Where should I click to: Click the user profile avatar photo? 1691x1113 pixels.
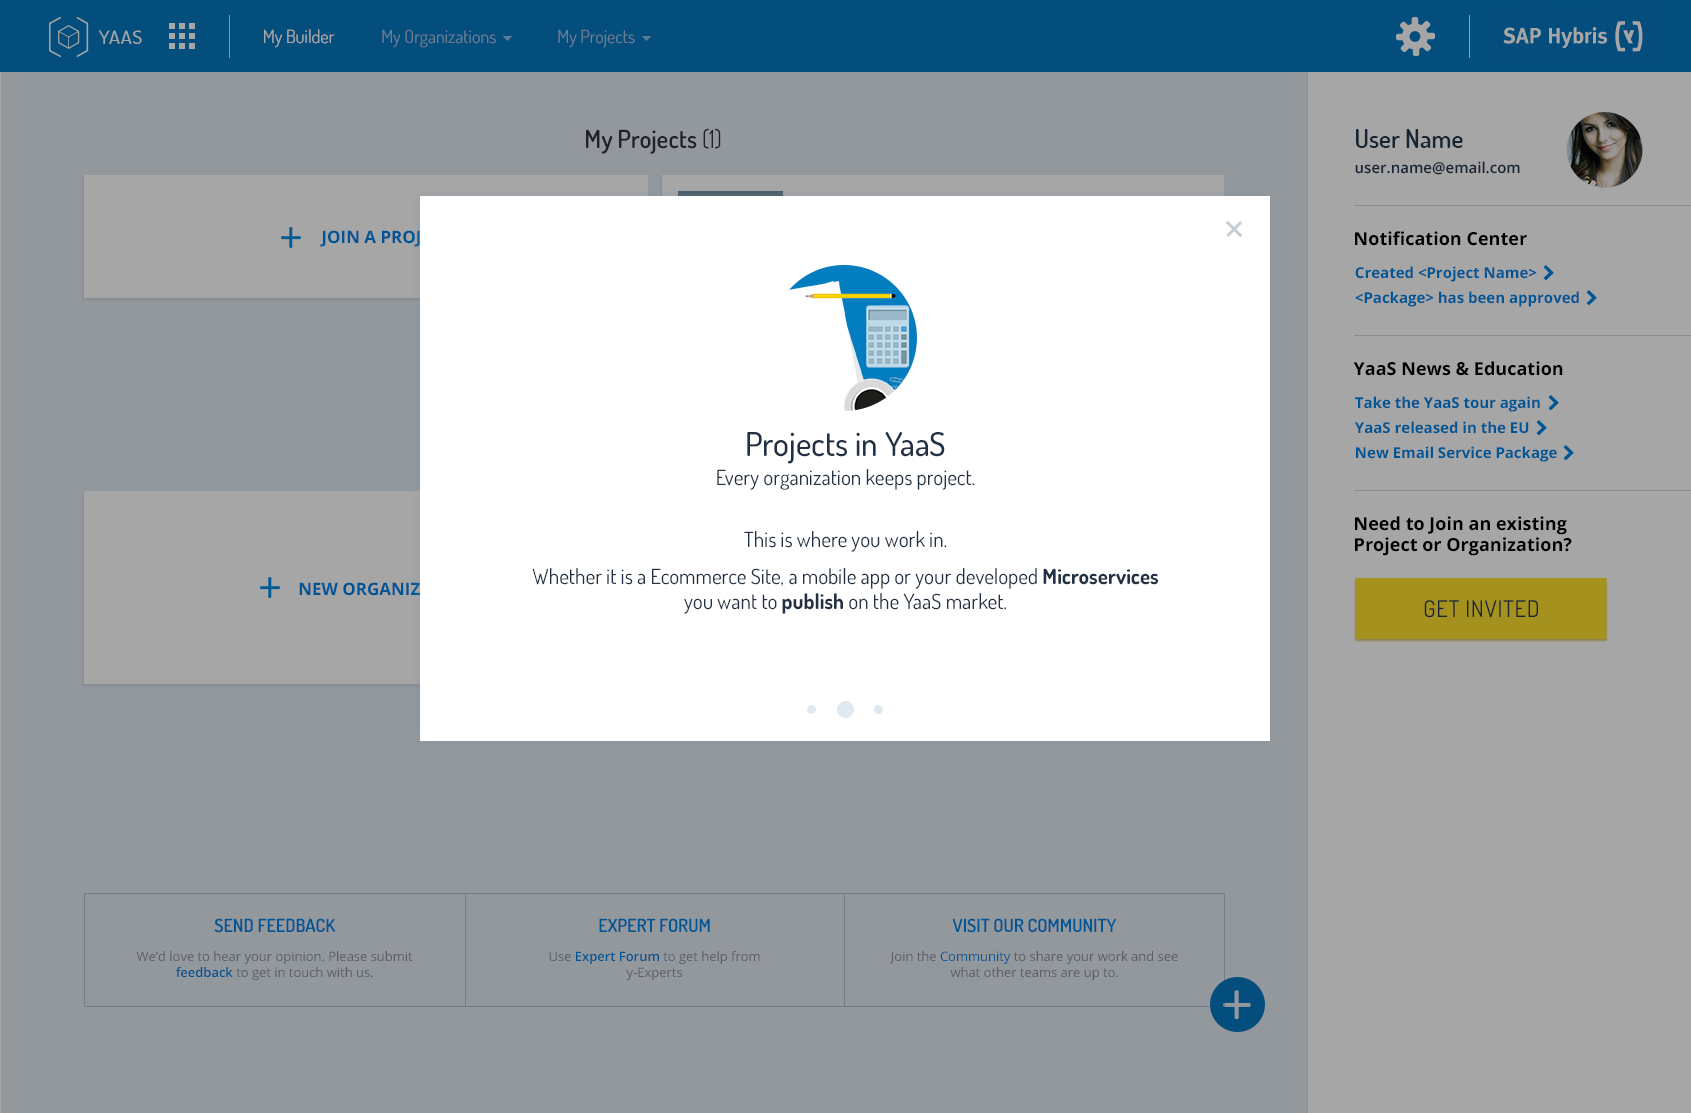click(x=1604, y=150)
